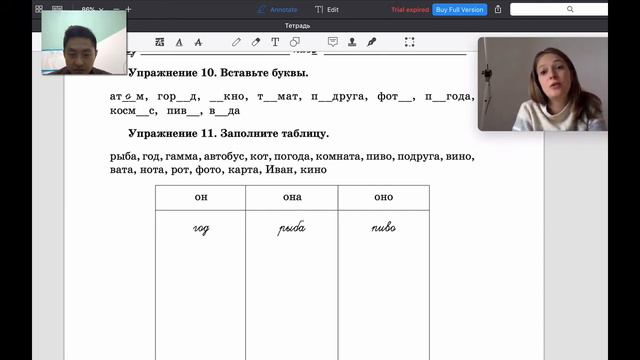640x360 pixels.
Task: Zoom in with the plus button
Action: click(129, 9)
